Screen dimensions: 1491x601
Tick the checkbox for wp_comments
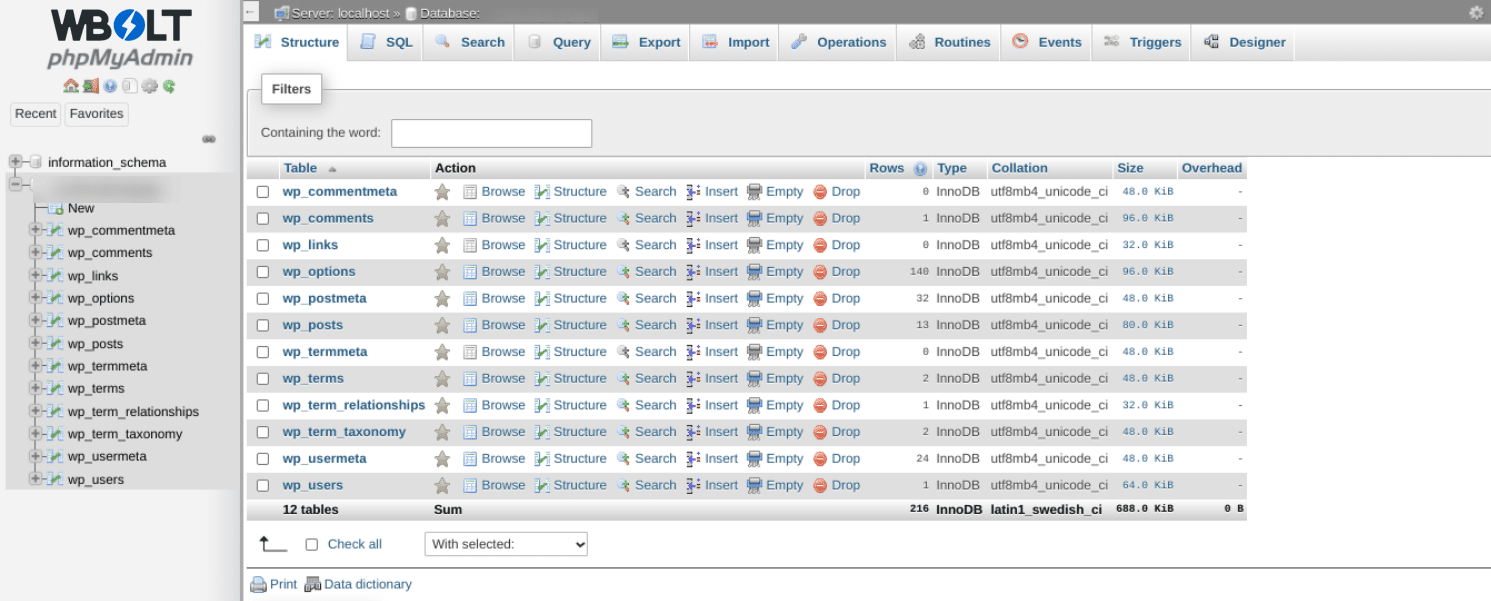click(263, 219)
